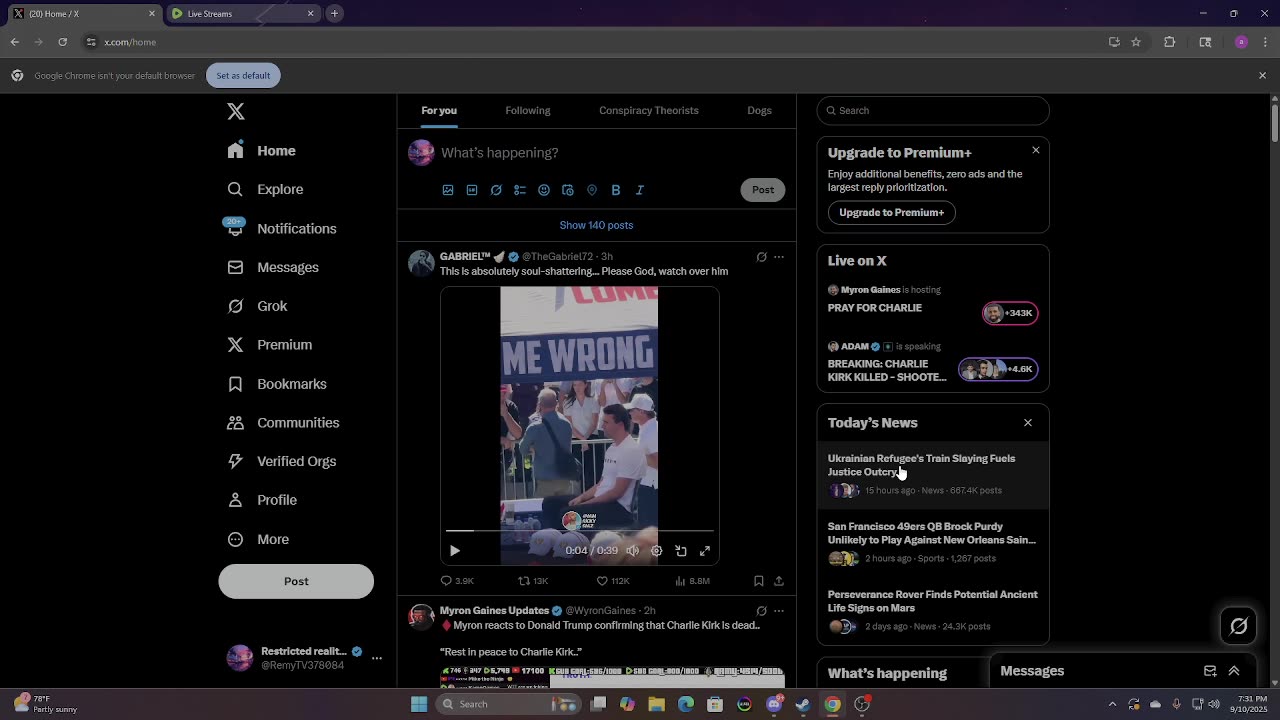Insert a GIF in the composer

click(x=472, y=190)
